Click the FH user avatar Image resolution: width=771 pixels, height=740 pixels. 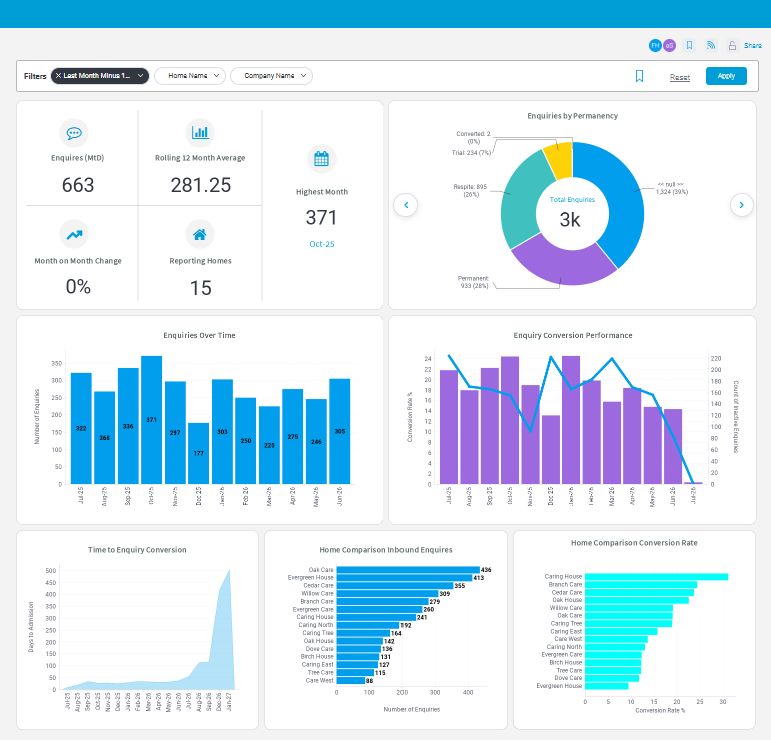[655, 45]
